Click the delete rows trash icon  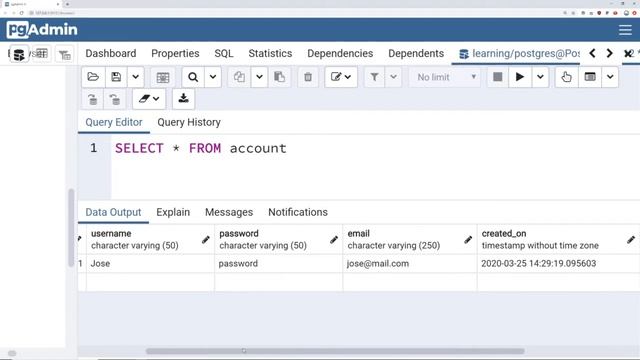coord(308,77)
